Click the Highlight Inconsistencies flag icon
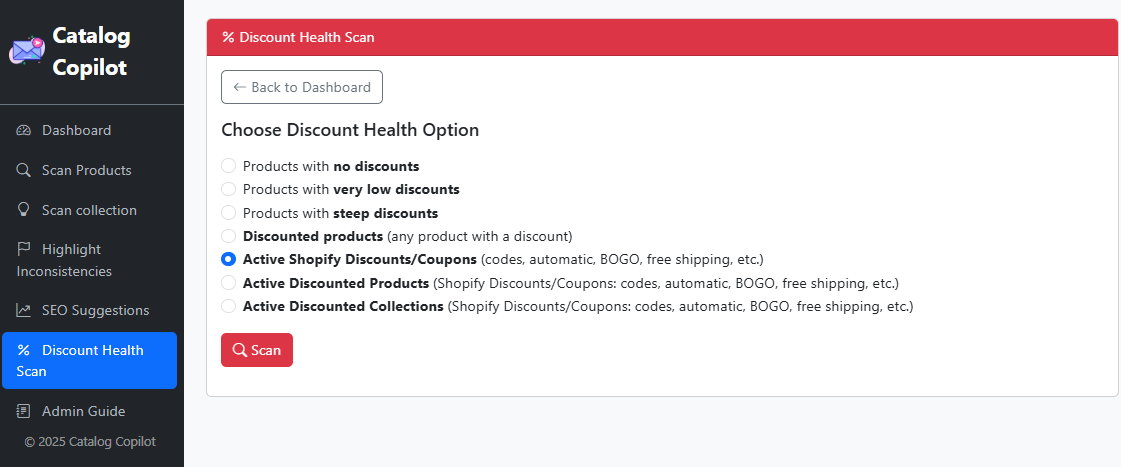Screen dimensions: 1121x467 24,249
